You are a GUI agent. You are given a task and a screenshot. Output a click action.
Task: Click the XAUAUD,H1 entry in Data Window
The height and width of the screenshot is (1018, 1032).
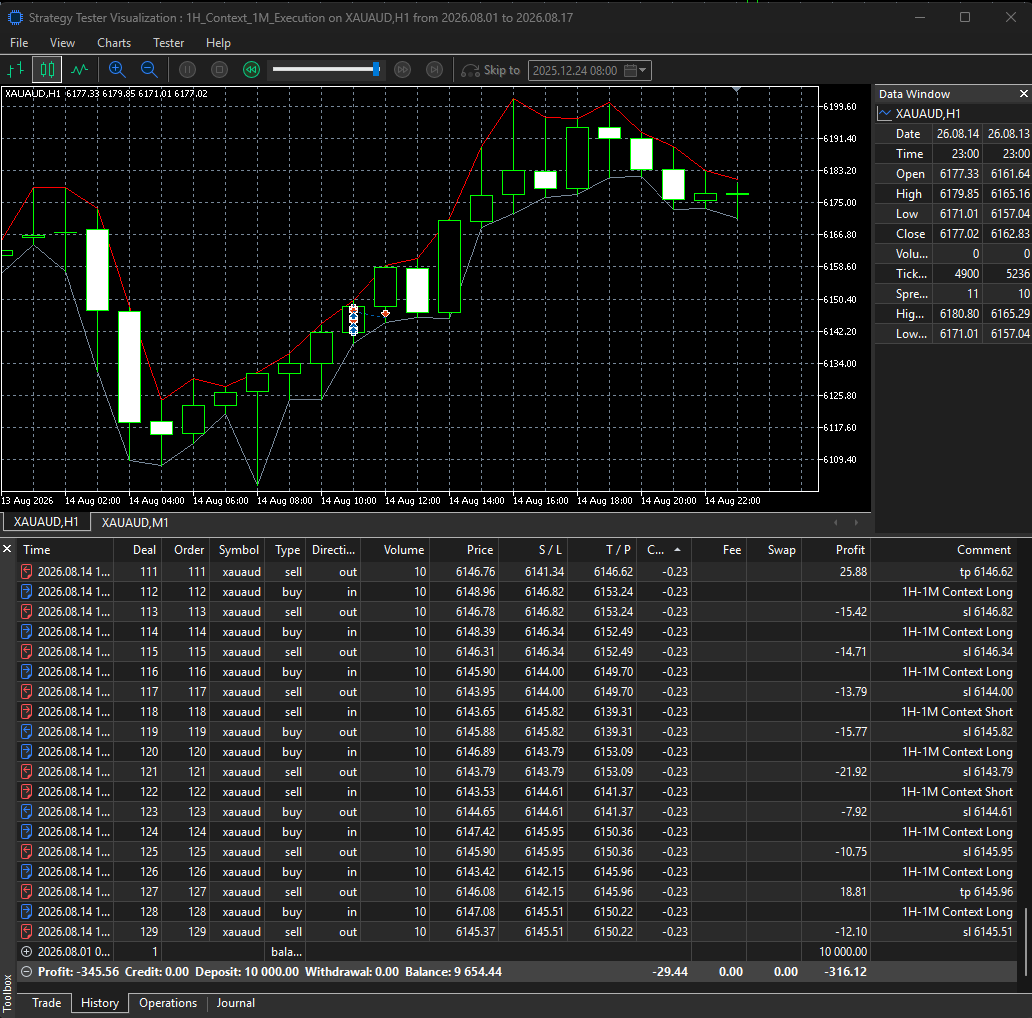pos(927,114)
